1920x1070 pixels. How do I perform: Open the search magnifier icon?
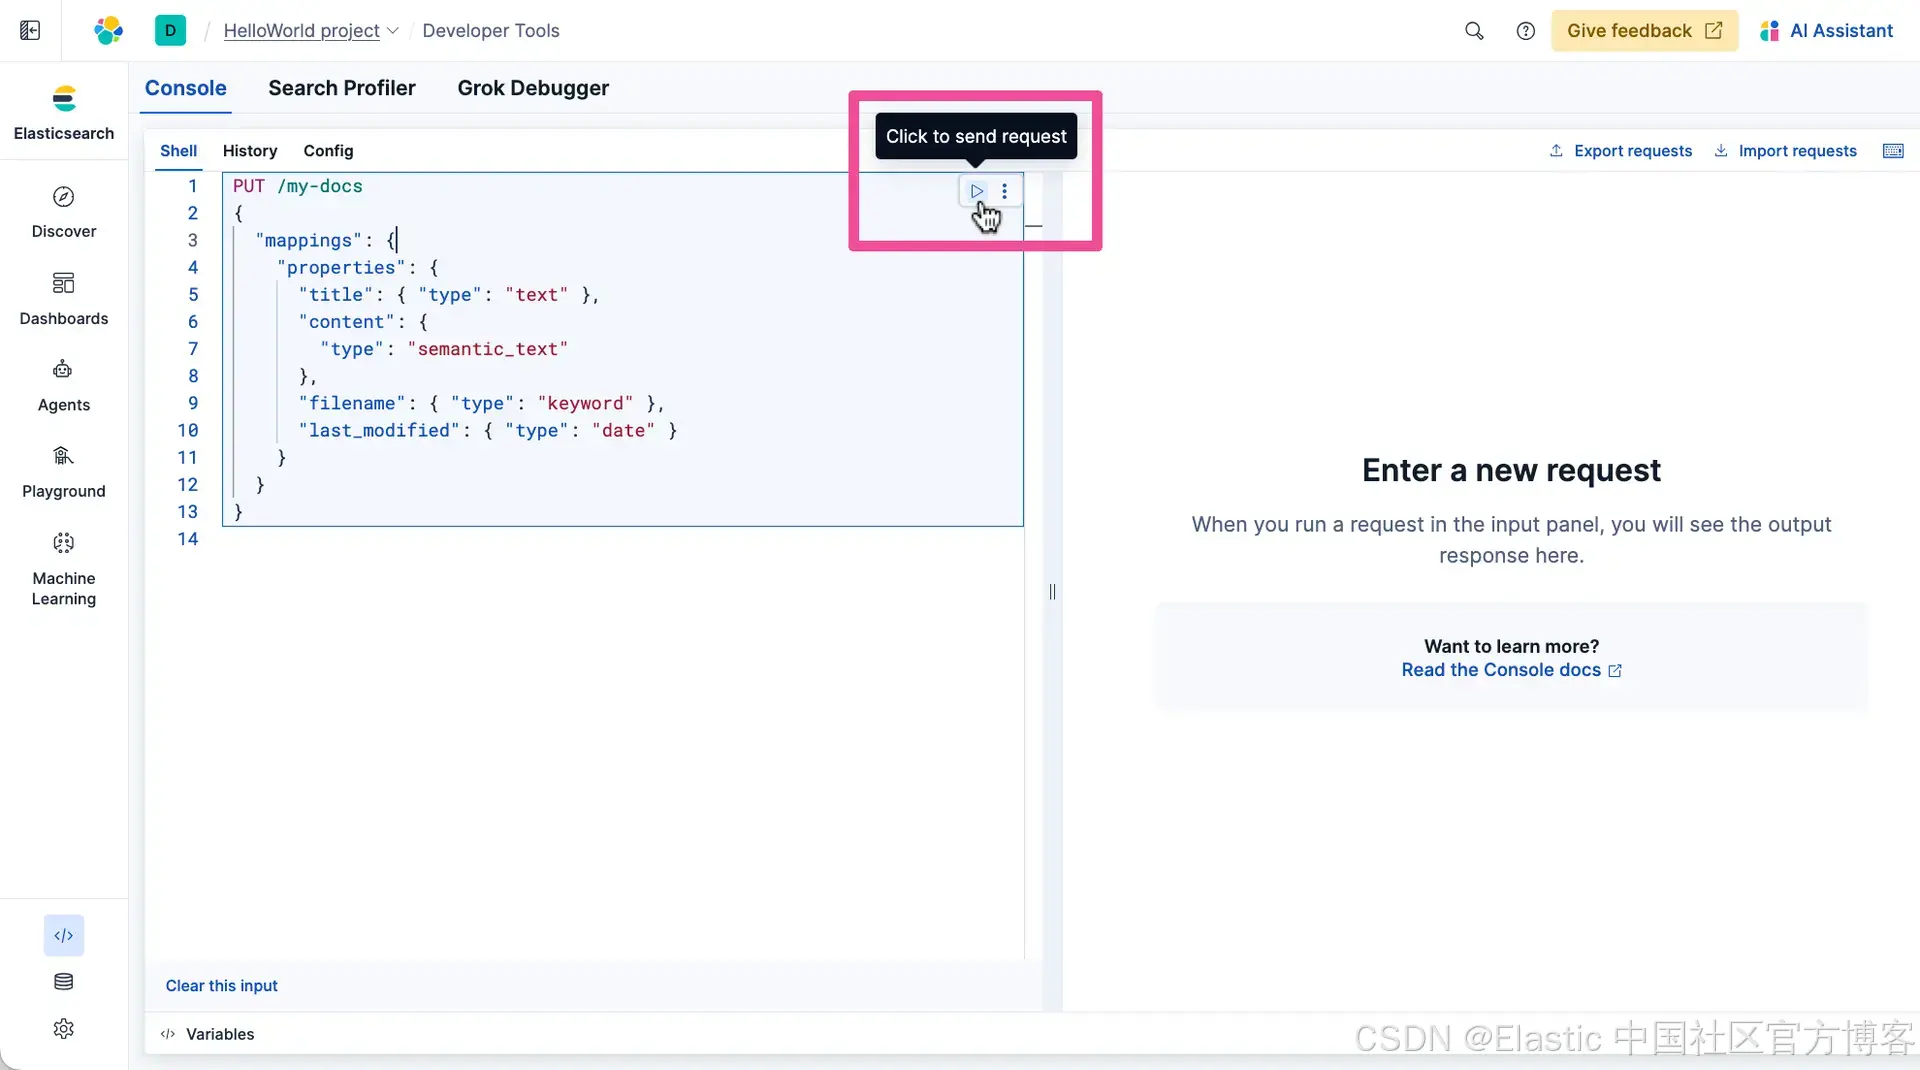[1474, 31]
